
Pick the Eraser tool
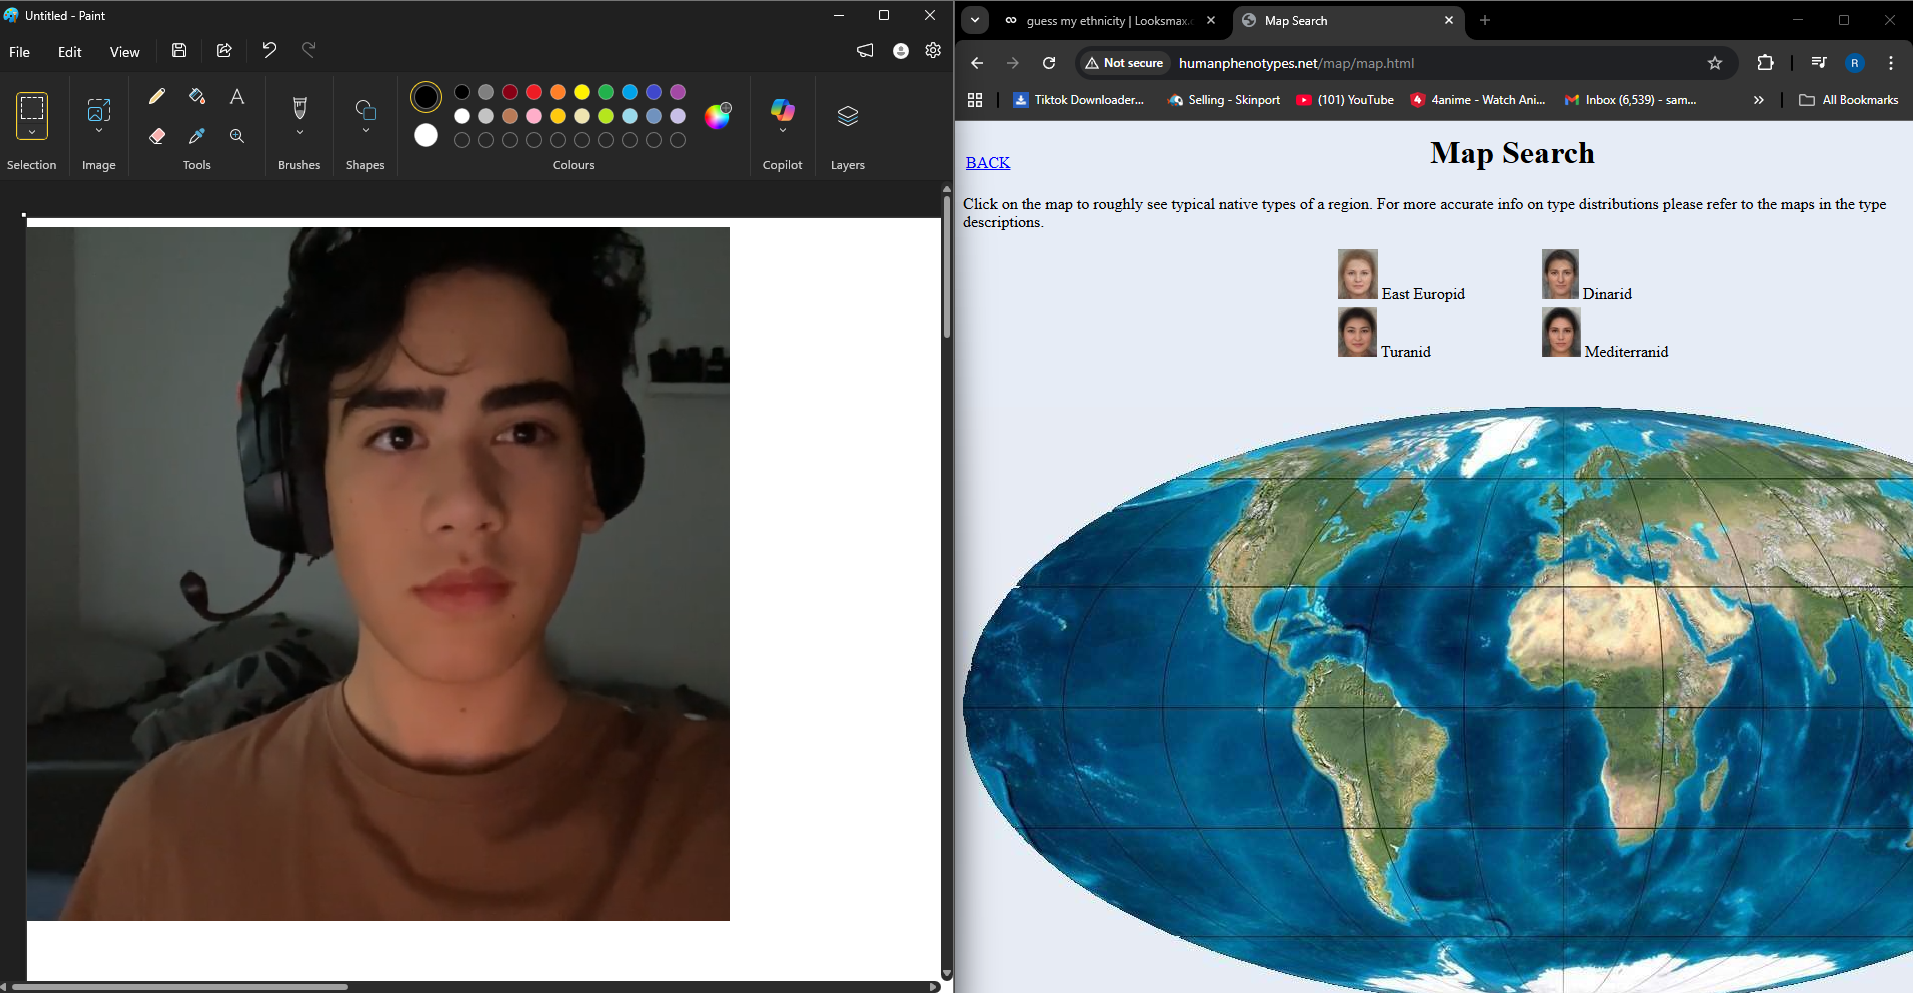click(x=157, y=136)
